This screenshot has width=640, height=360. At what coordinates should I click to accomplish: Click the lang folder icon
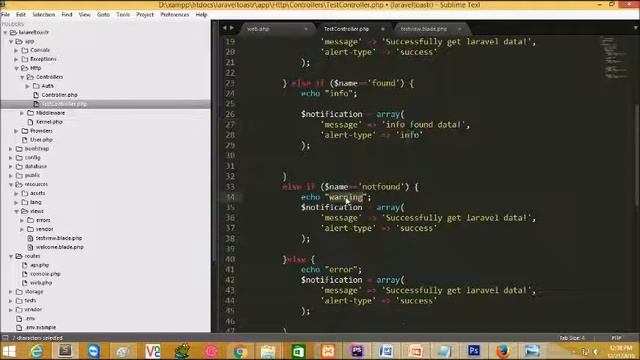point(25,202)
